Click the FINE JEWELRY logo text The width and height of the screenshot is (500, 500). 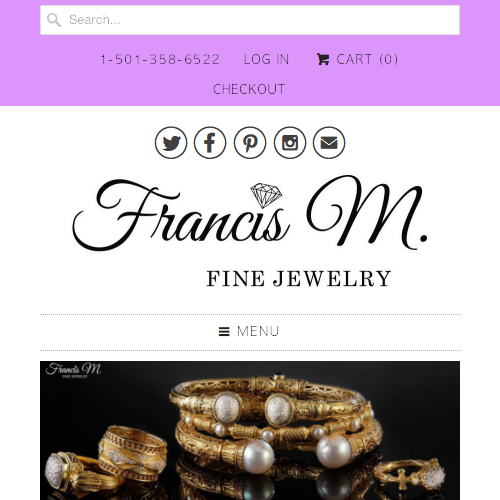pos(299,279)
